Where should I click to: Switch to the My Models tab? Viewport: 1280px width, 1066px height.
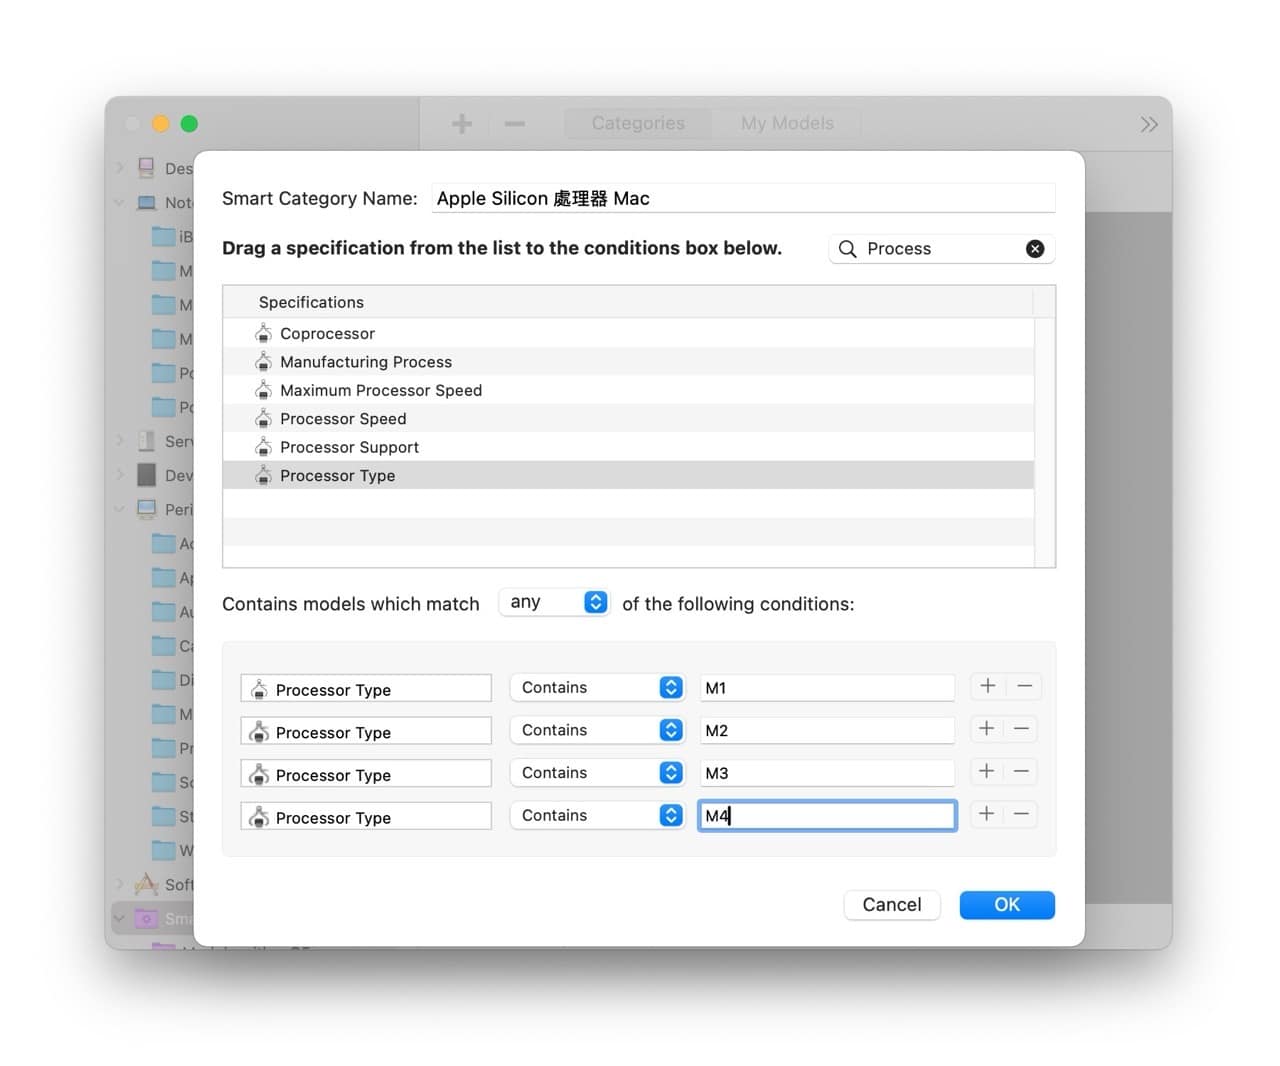[787, 123]
